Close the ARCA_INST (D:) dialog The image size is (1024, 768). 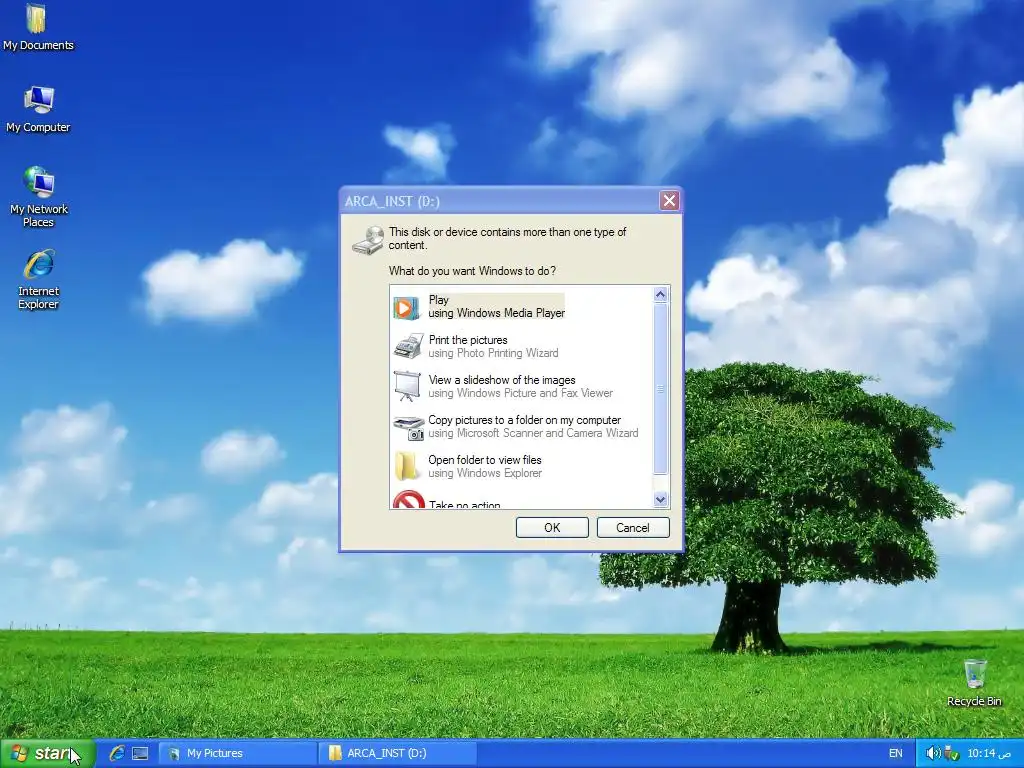(x=669, y=201)
